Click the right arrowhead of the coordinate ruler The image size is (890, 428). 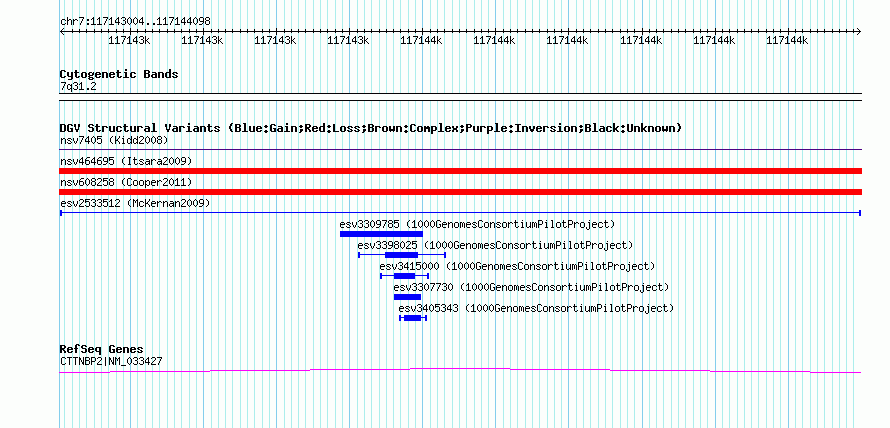tap(859, 32)
